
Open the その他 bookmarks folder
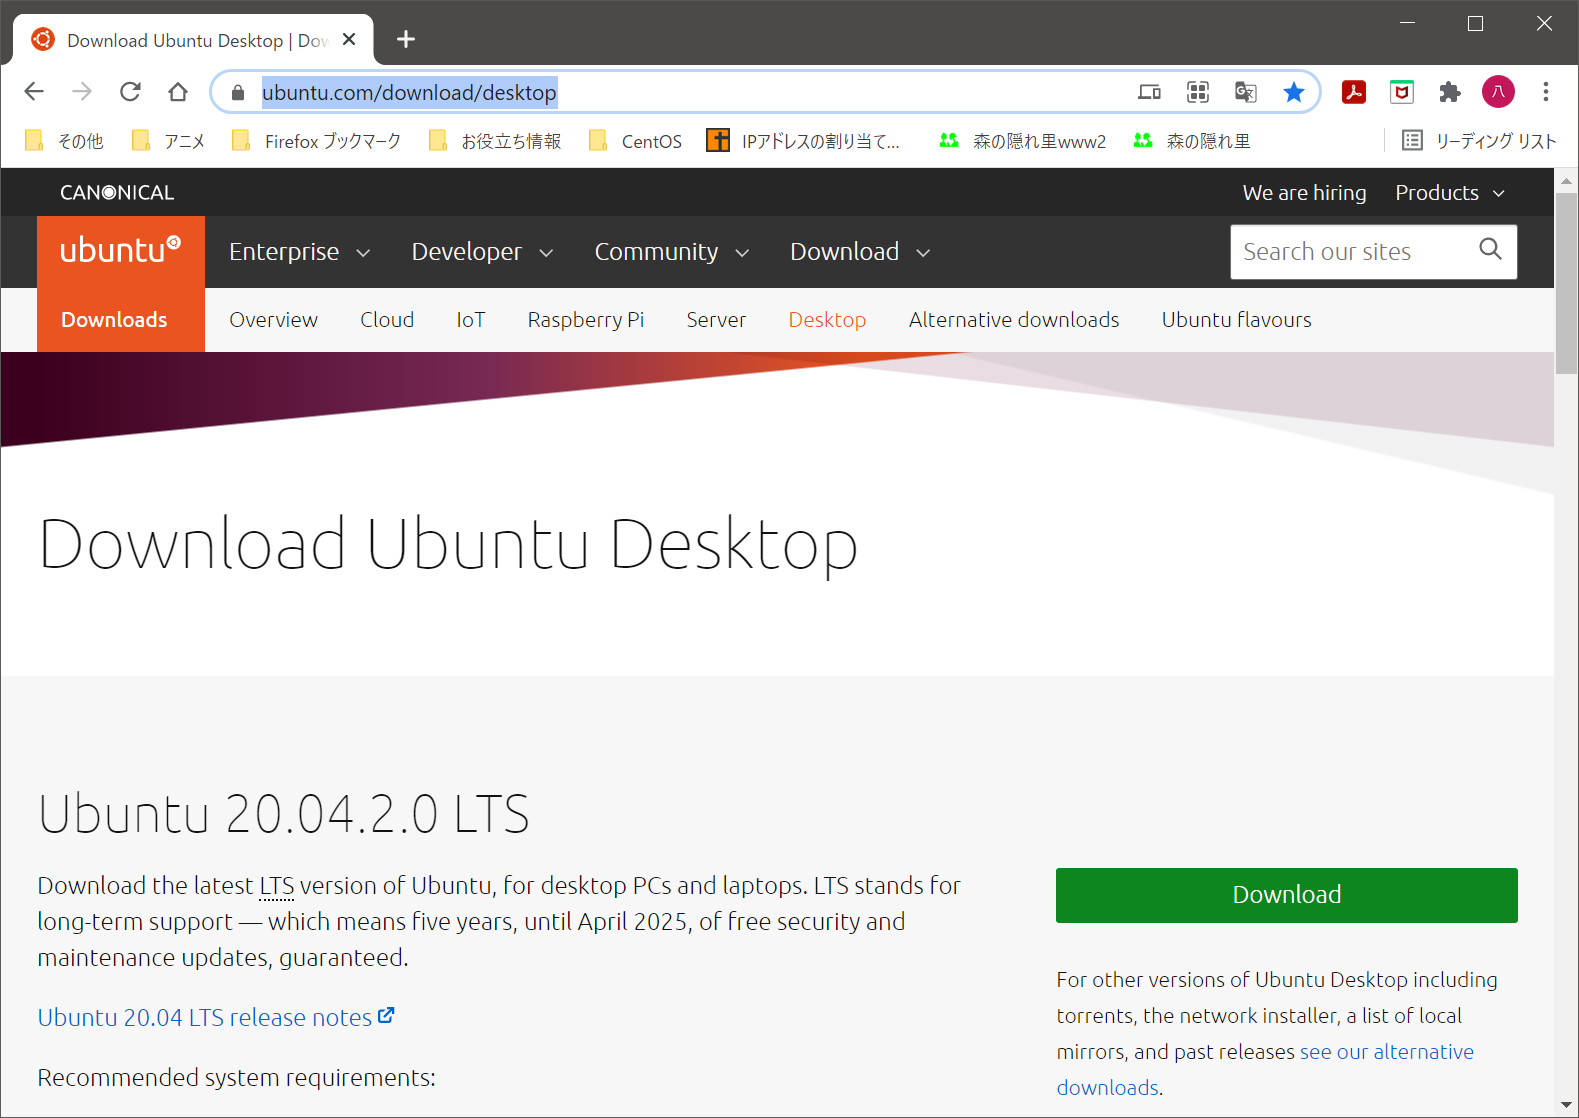click(x=65, y=141)
